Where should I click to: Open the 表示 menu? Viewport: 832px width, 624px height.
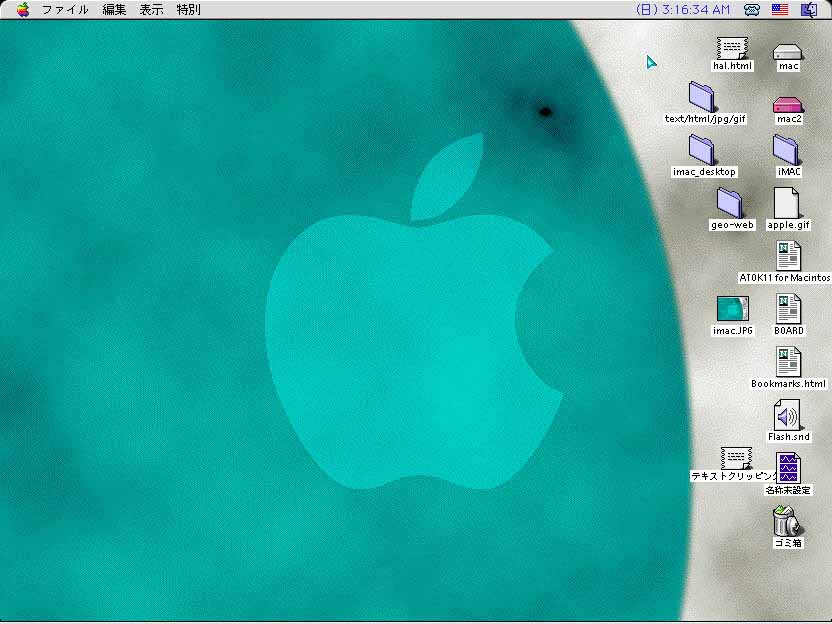(x=151, y=10)
